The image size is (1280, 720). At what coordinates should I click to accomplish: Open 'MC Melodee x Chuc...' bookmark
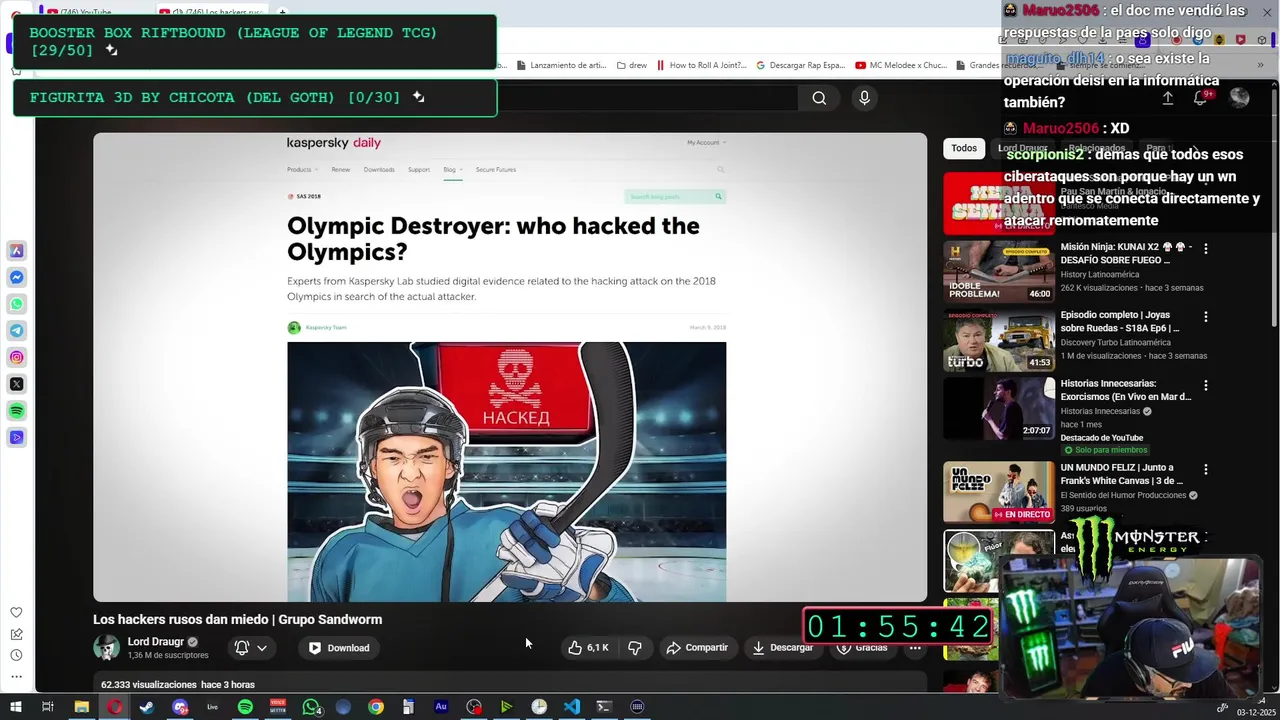click(x=900, y=65)
